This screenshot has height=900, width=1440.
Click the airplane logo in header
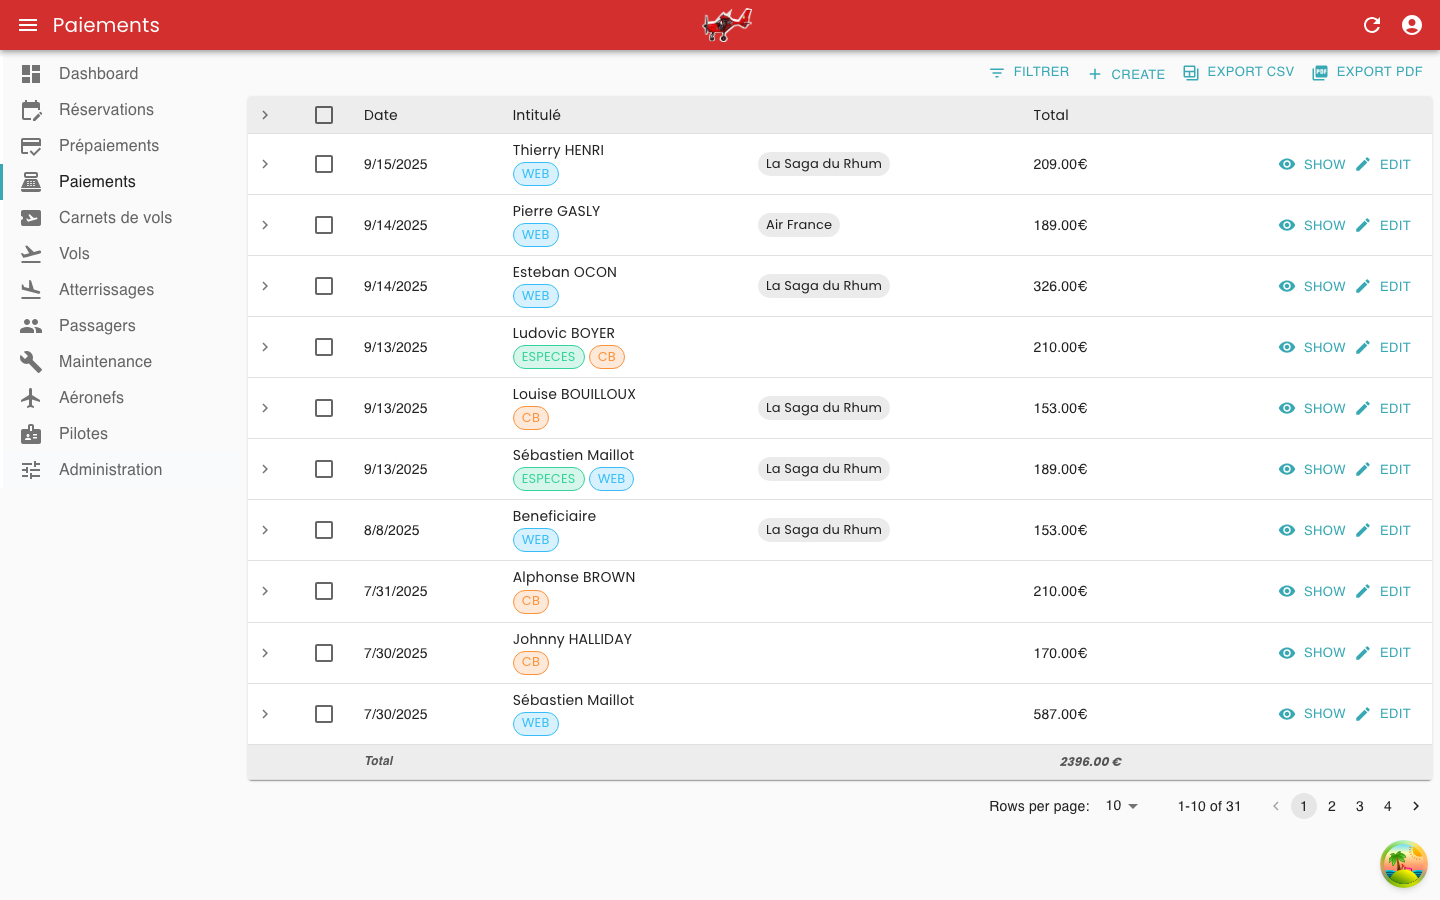coord(727,25)
